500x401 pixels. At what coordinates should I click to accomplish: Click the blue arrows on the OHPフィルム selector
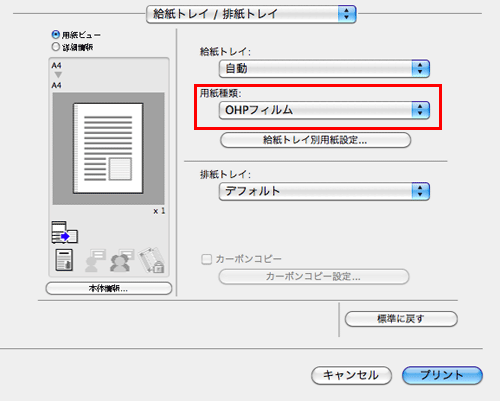click(x=420, y=110)
